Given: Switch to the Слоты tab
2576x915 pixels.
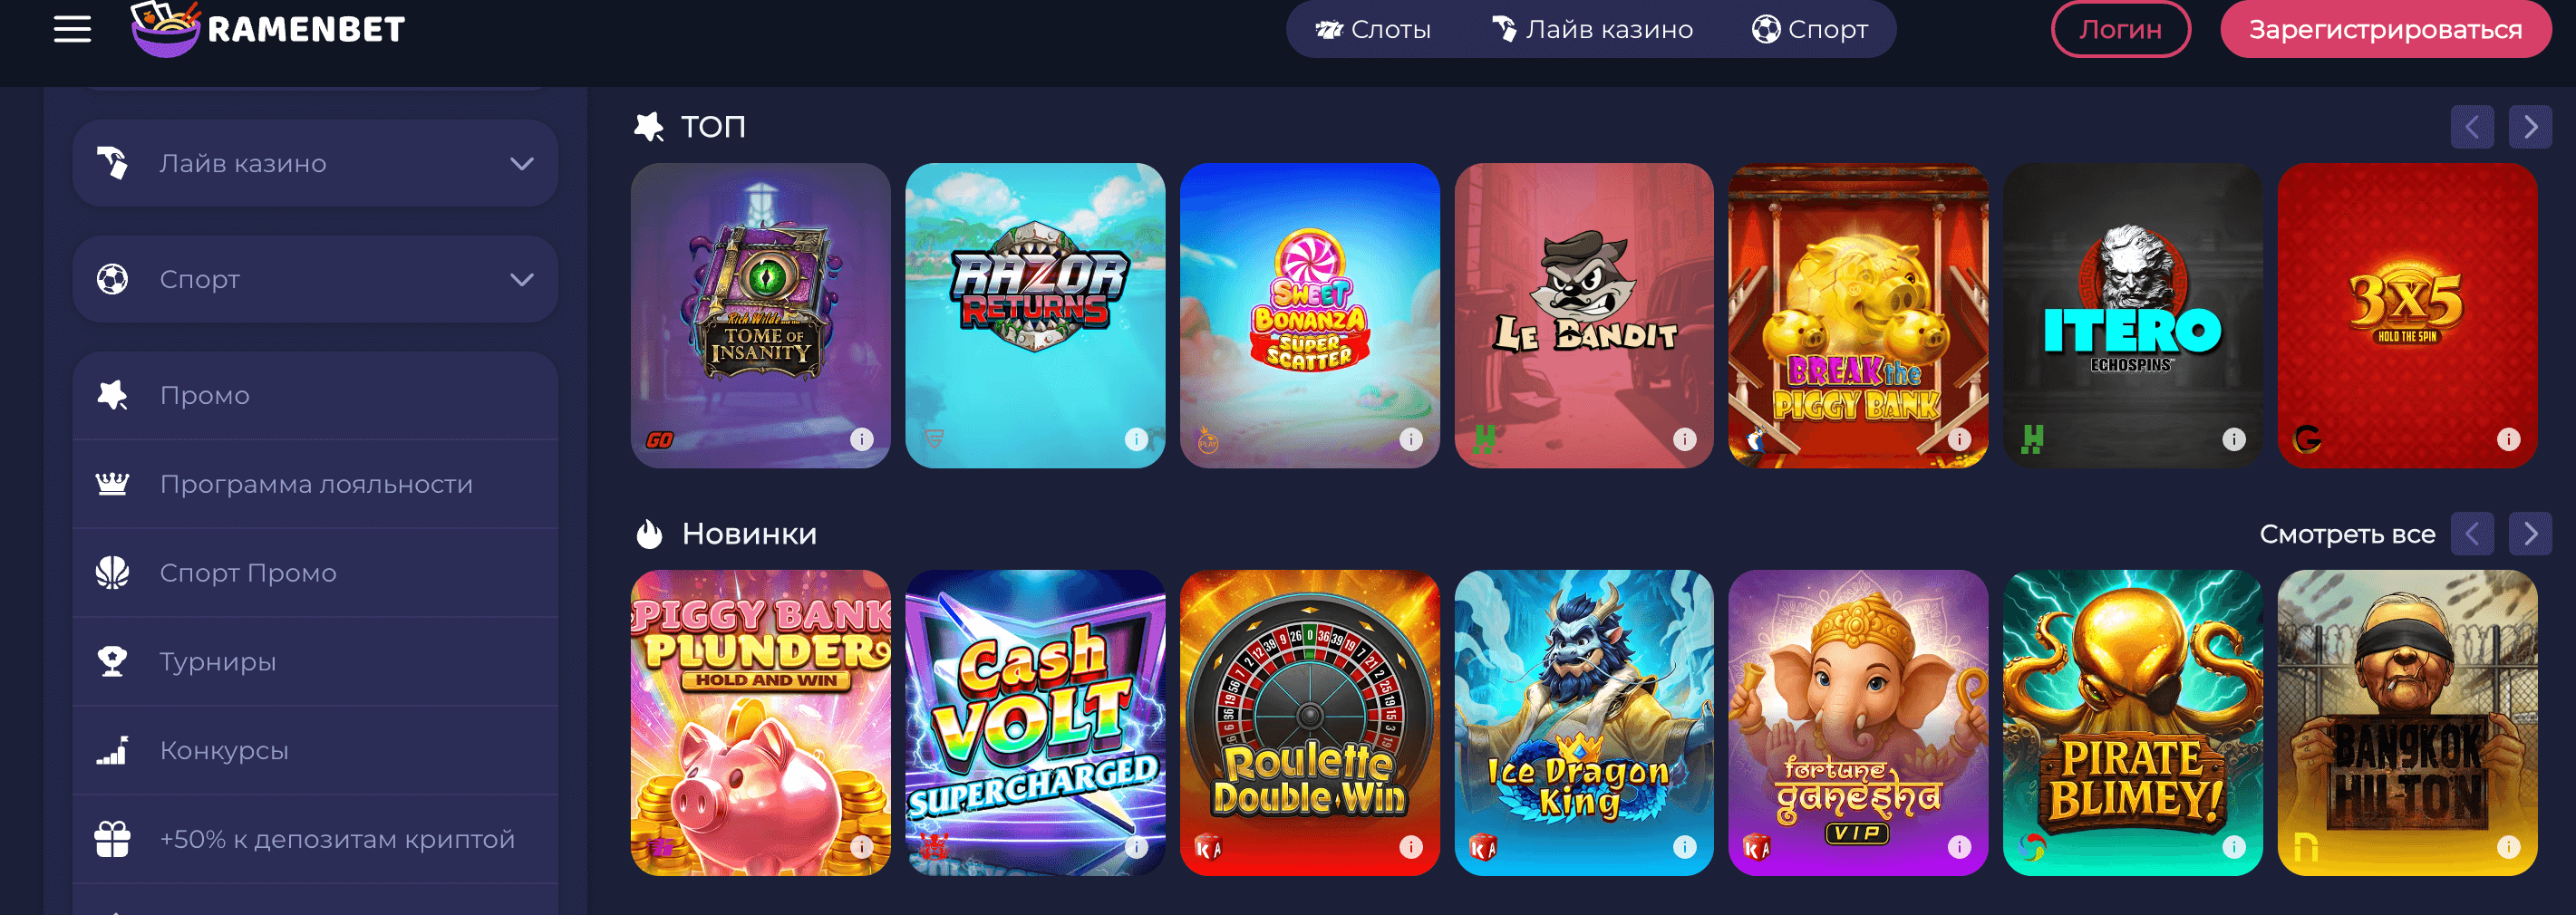Looking at the screenshot, I should 1372,29.
